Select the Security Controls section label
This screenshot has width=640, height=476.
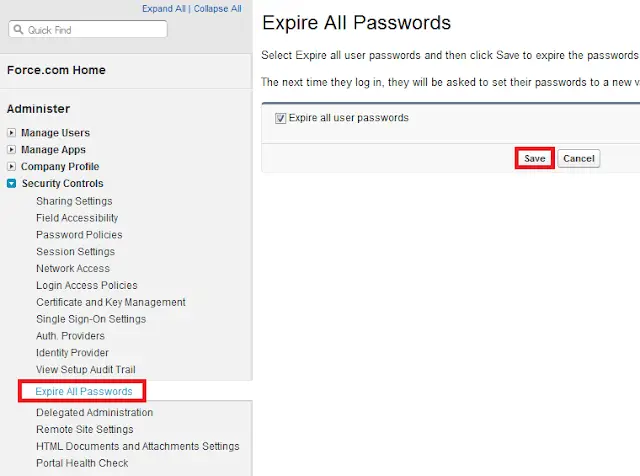click(62, 183)
